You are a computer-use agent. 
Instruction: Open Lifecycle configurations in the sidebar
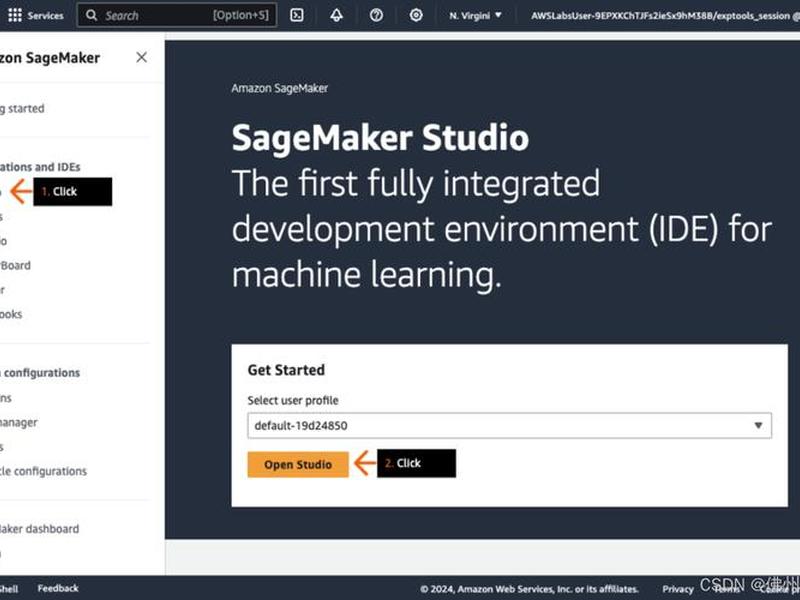[43, 471]
